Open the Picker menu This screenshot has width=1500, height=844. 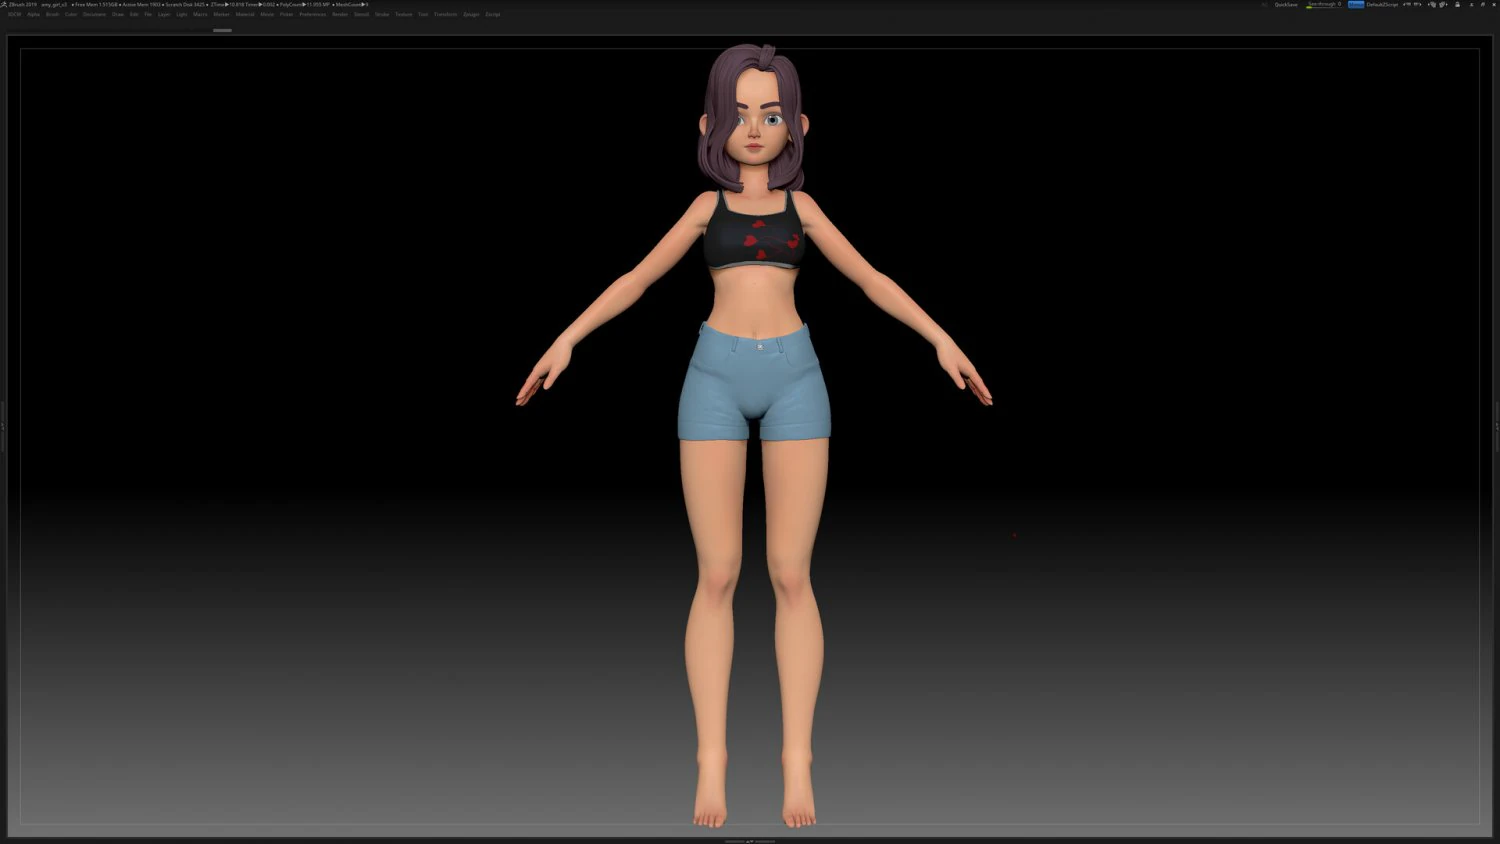(286, 14)
